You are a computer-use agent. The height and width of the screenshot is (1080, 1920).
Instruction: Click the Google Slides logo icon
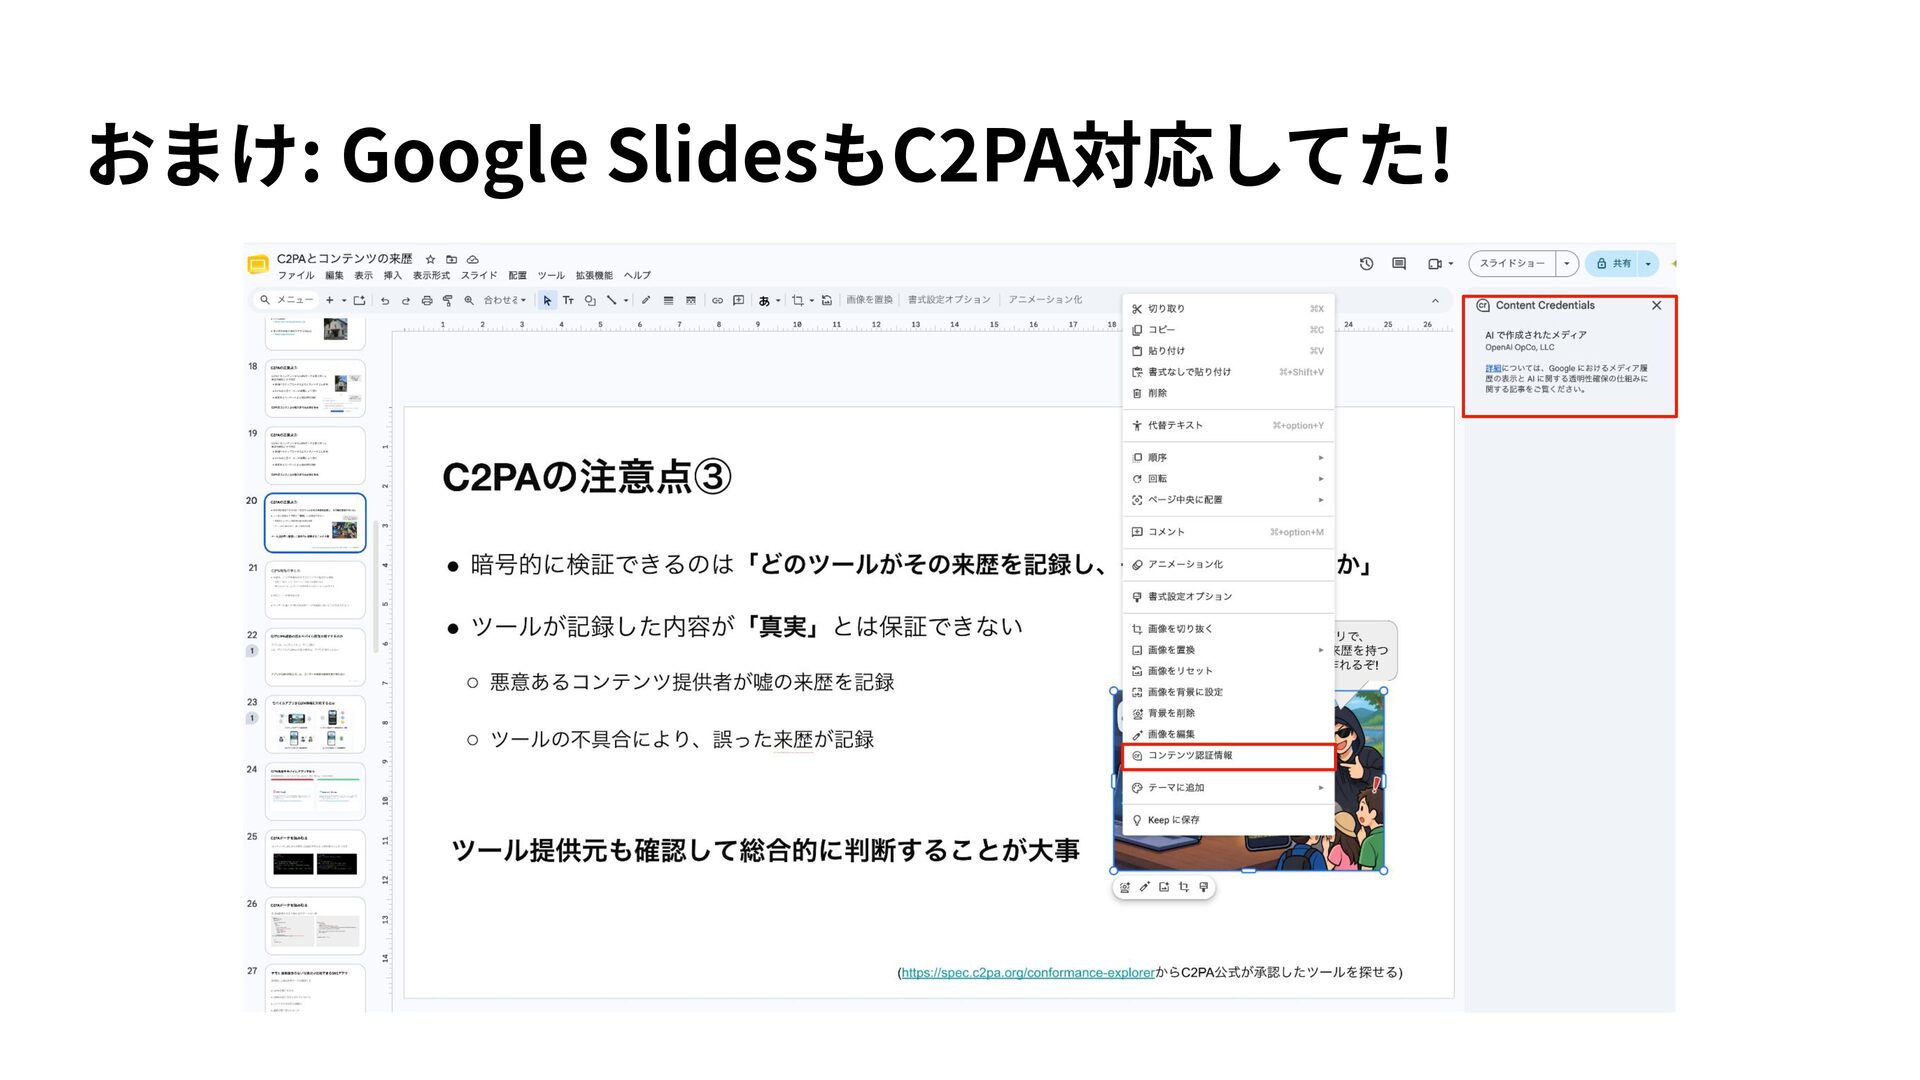[257, 265]
